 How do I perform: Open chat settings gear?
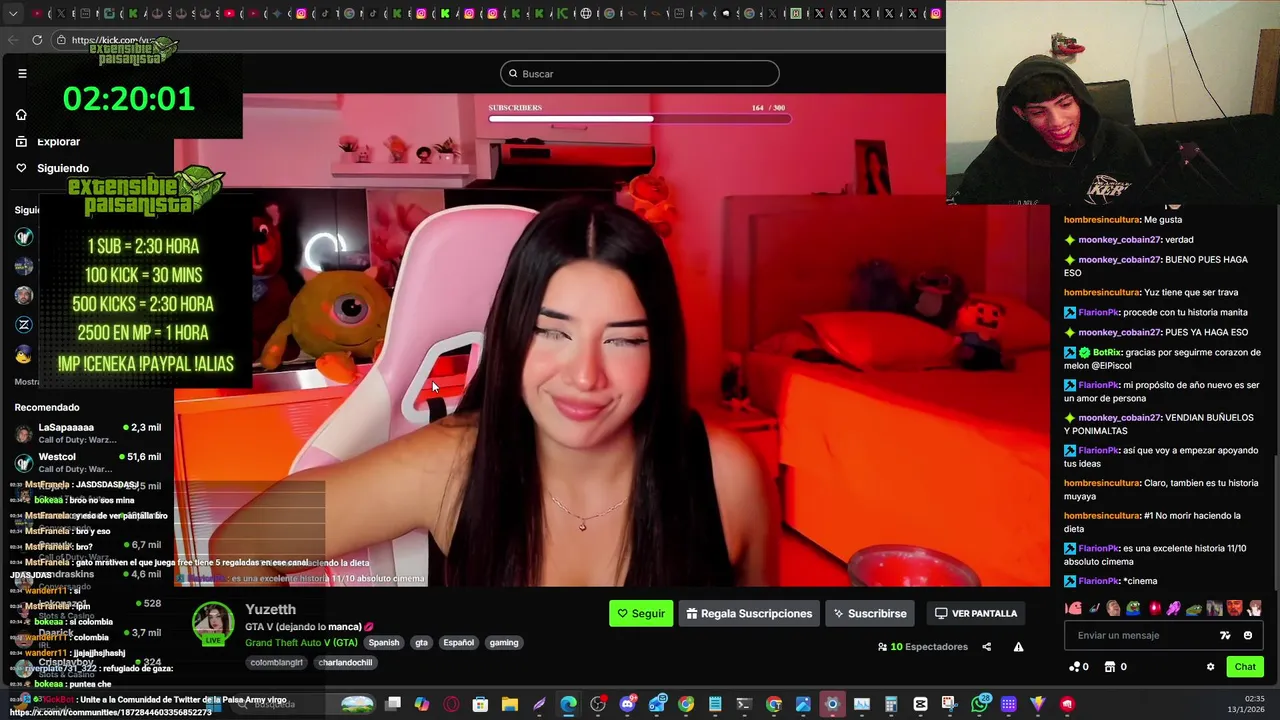click(x=1211, y=667)
